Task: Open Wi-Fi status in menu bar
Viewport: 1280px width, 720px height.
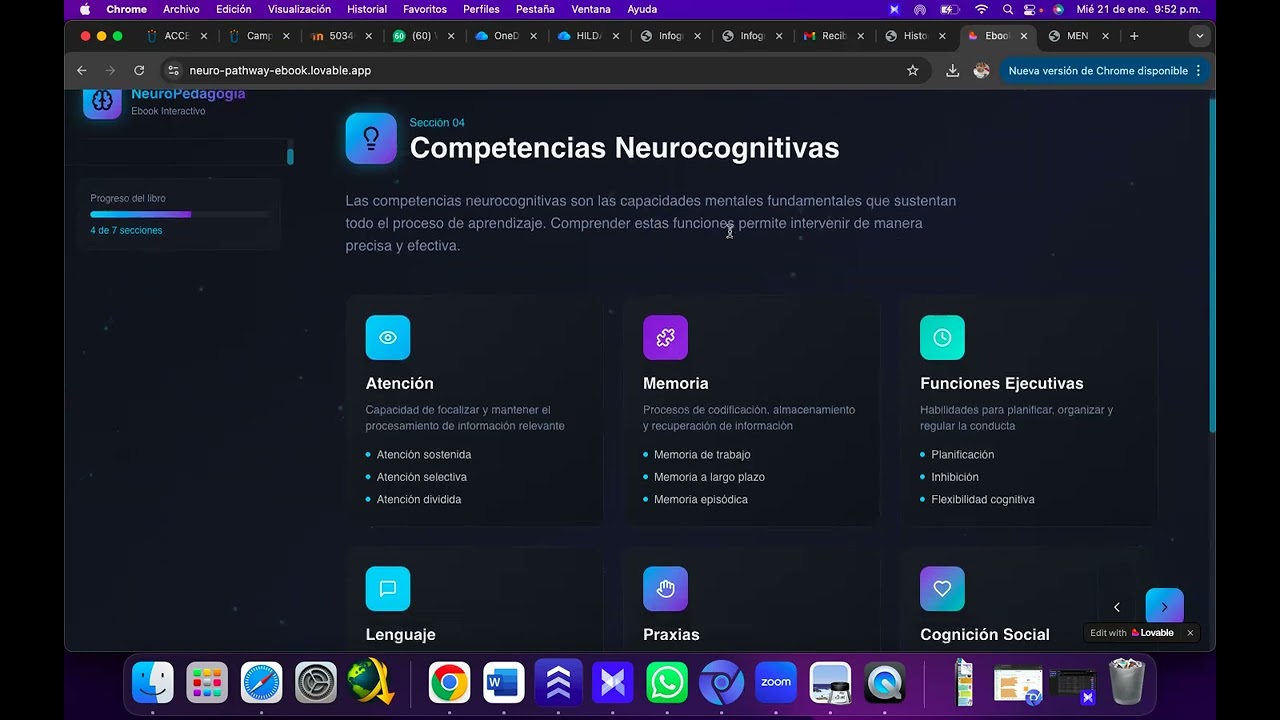Action: 981,9
